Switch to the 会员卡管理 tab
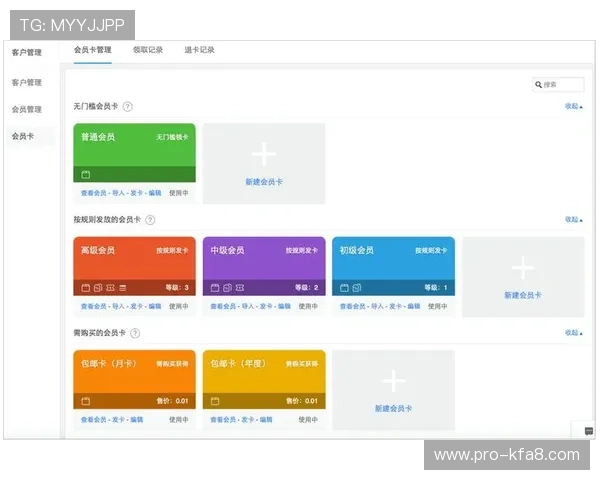The height and width of the screenshot is (480, 600). 93,50
